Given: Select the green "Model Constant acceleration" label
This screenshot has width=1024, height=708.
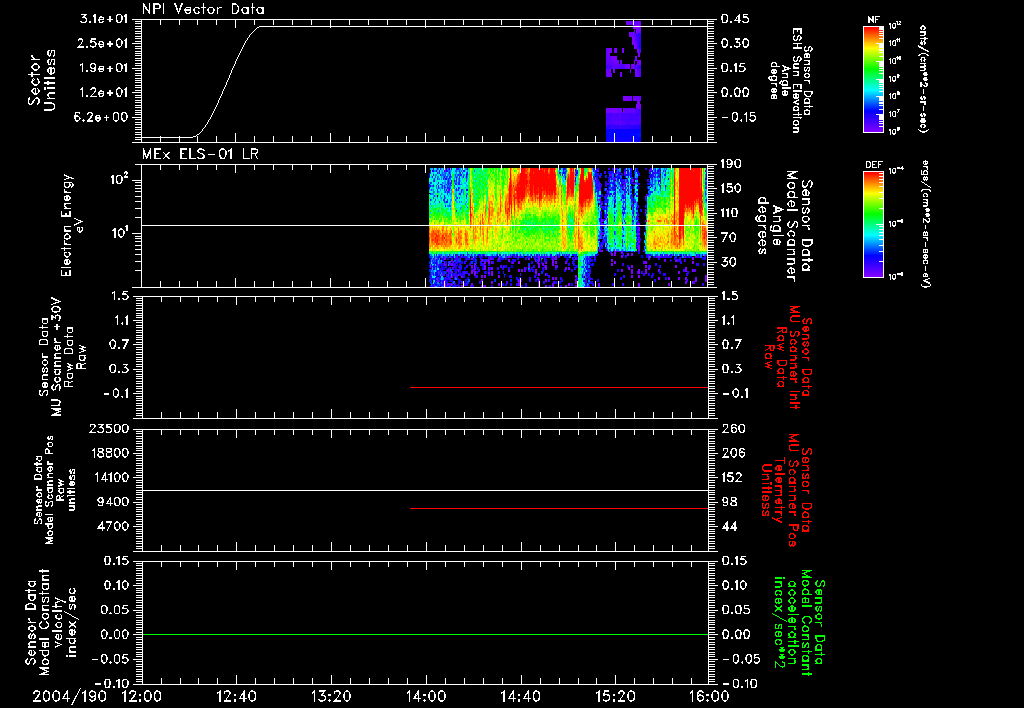Looking at the screenshot, I should pos(799,622).
